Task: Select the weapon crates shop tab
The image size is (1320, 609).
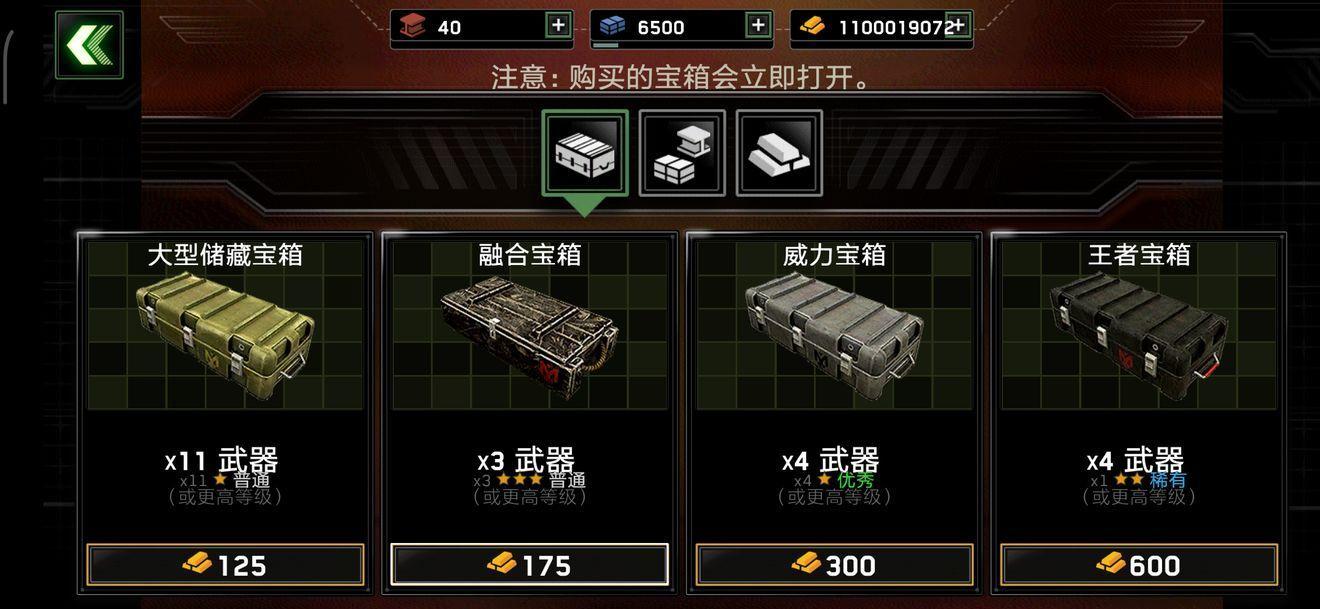Action: 586,153
